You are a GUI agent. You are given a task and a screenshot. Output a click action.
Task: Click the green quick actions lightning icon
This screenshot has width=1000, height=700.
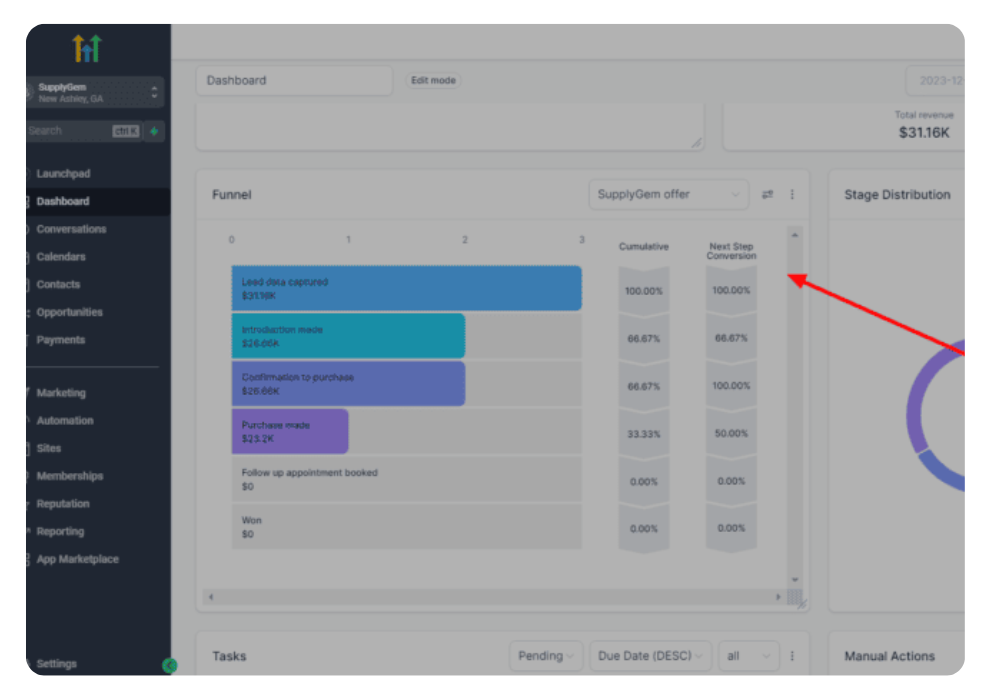pos(154,131)
